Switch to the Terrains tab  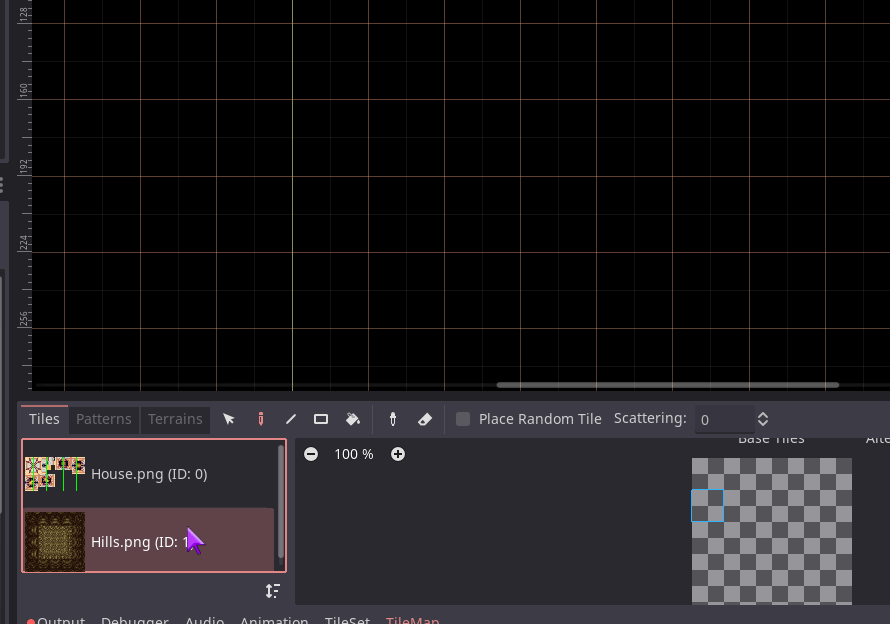[175, 419]
